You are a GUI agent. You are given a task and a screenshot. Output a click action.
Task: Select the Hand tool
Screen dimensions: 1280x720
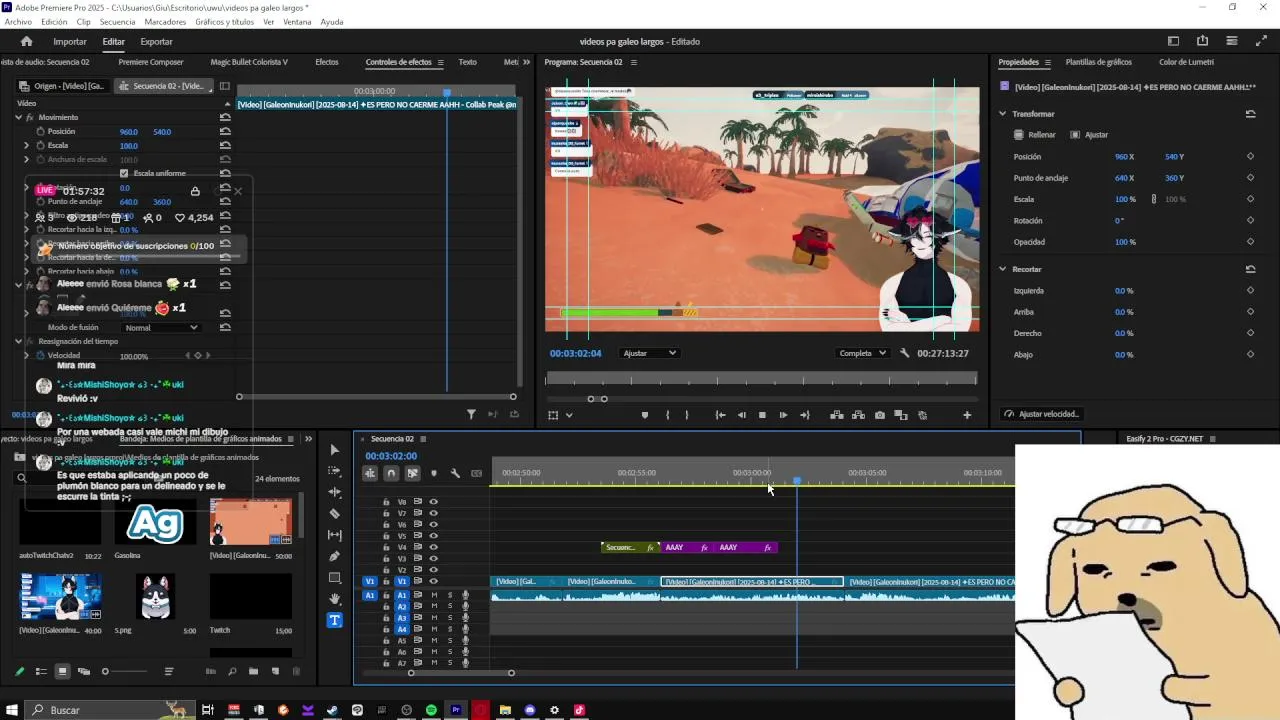click(x=334, y=599)
